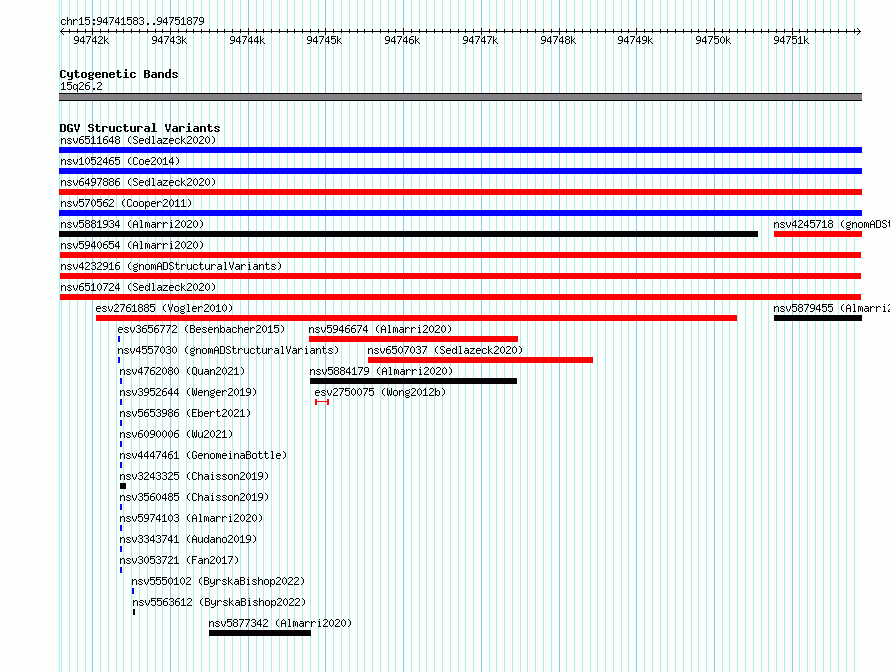Select the nsv3560485 (Chaisson2019) label
Screen dimensions: 890x672
click(x=194, y=497)
